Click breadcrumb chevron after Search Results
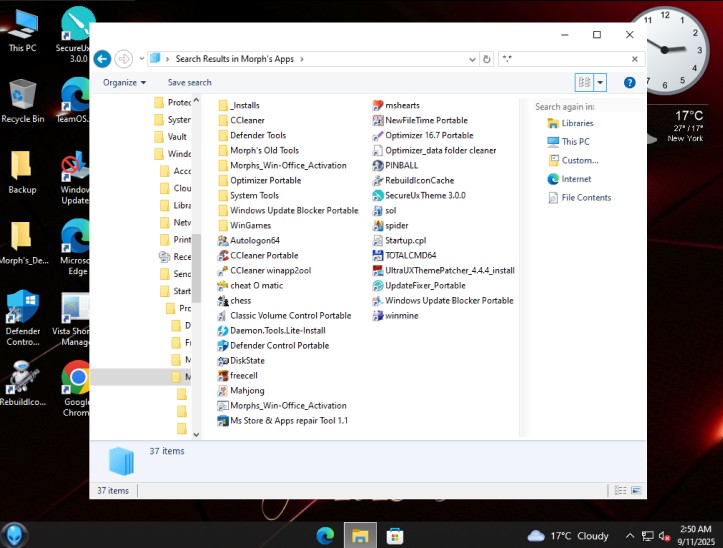Image resolution: width=723 pixels, height=548 pixels. pyautogui.click(x=302, y=59)
